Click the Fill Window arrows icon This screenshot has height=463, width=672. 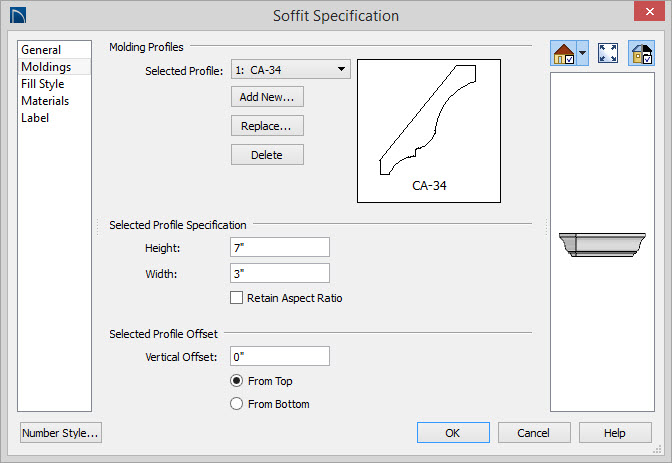coord(608,53)
